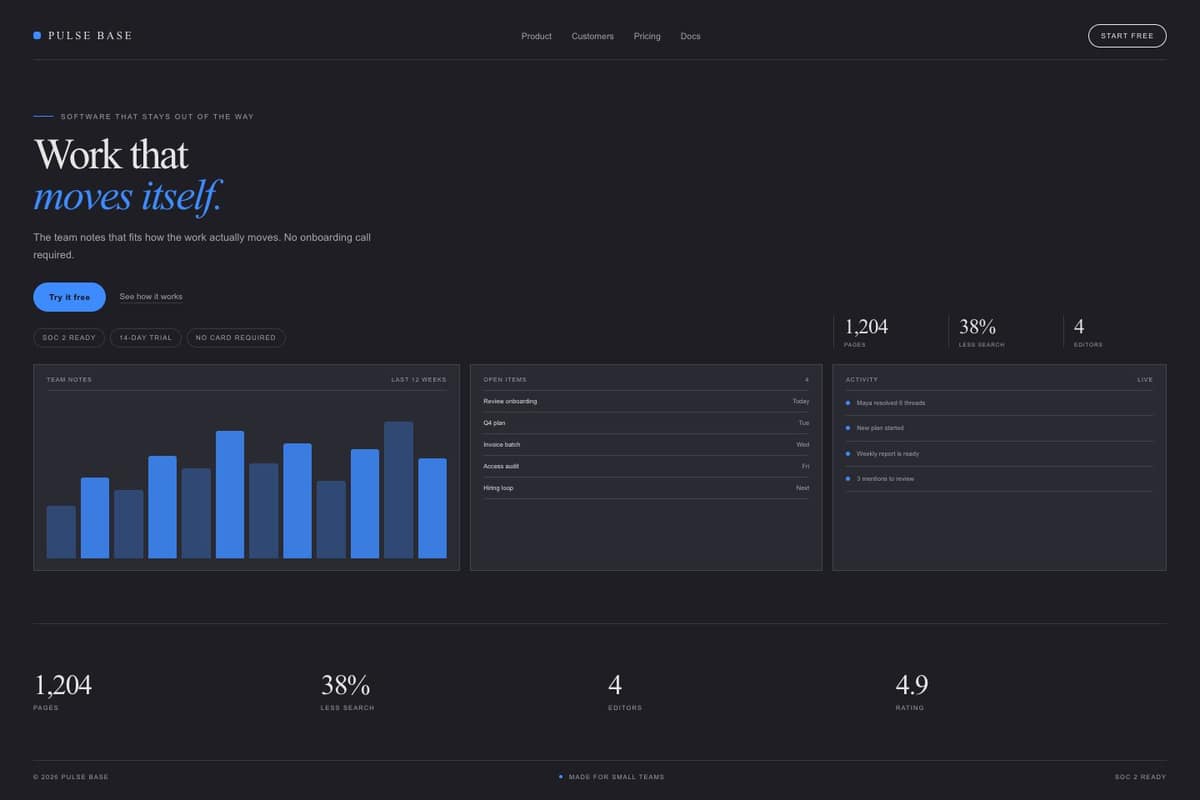Click the Fri due label
Image resolution: width=1200 pixels, height=800 pixels.
806,466
